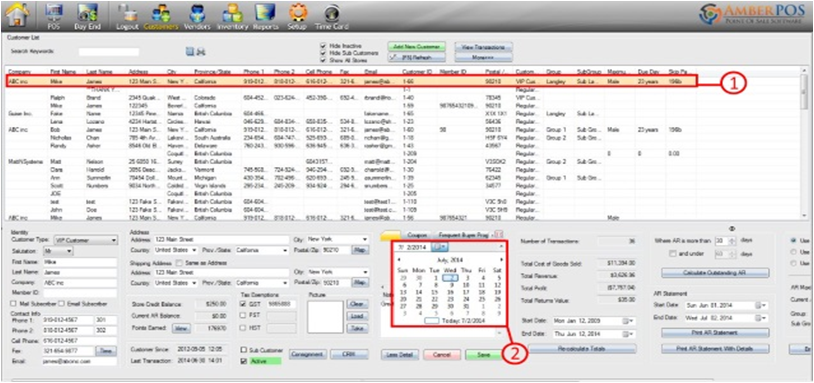
Task: Go to the Home screen icon
Action: point(18,16)
